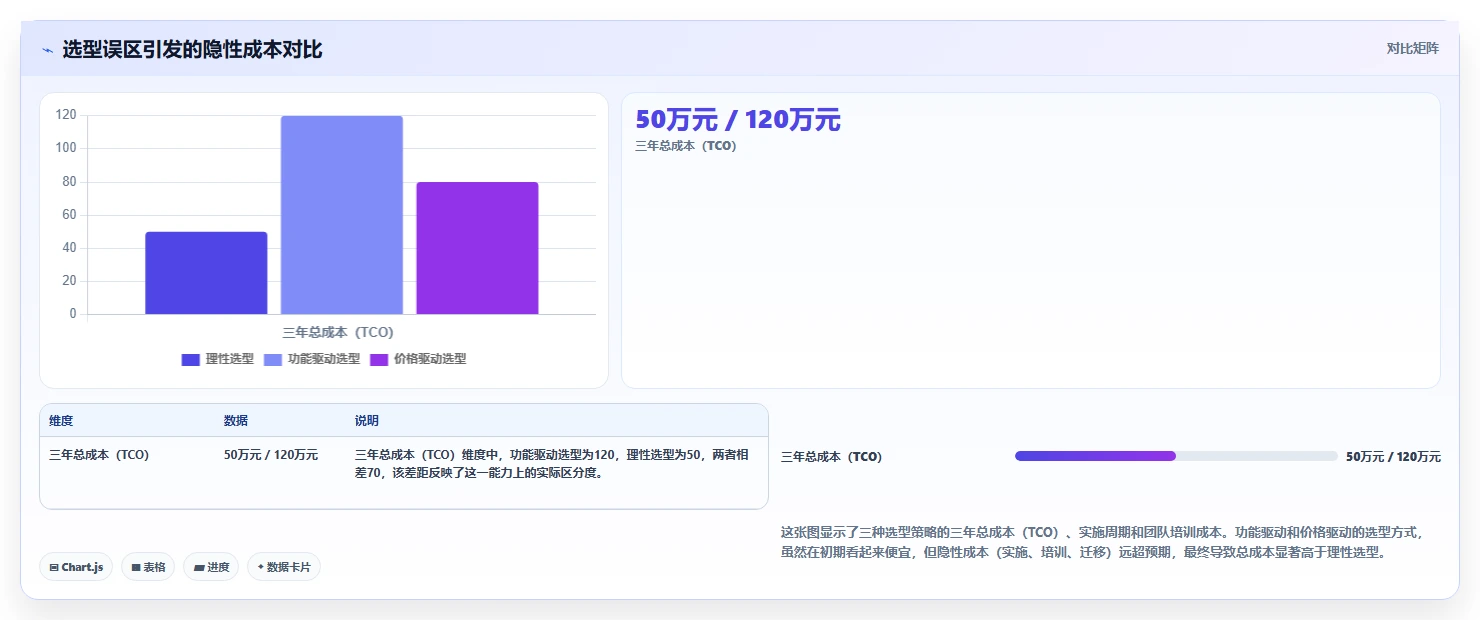Click the table cell 50万元 / 120万元
This screenshot has height=620, width=1480.
coord(271,455)
